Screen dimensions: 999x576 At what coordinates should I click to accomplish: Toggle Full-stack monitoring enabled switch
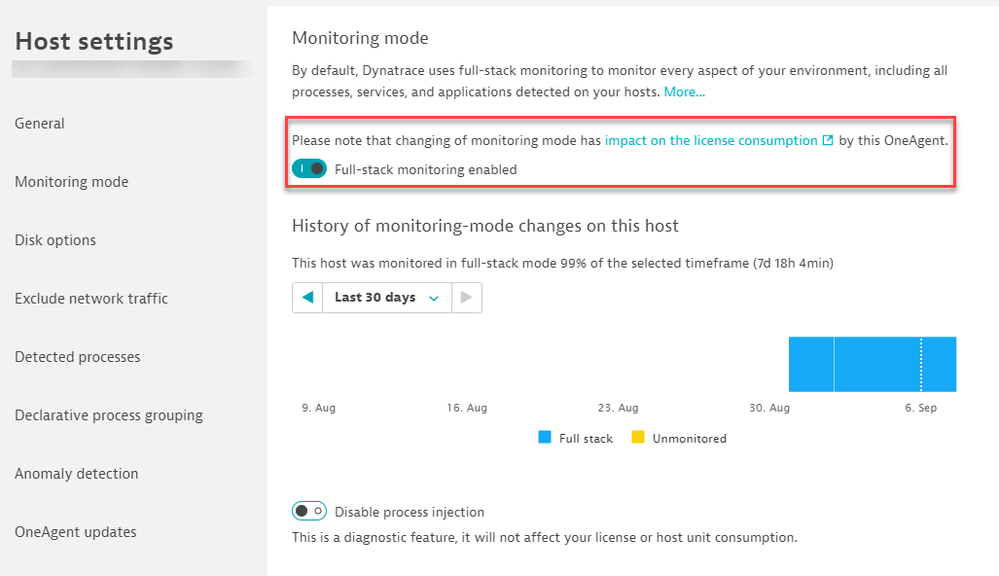coord(309,169)
